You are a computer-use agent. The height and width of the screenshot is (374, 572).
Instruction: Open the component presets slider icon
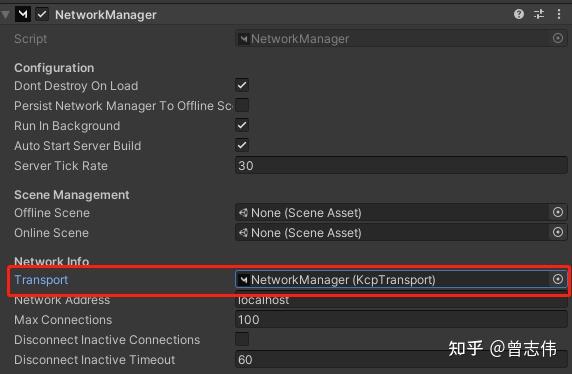(539, 14)
